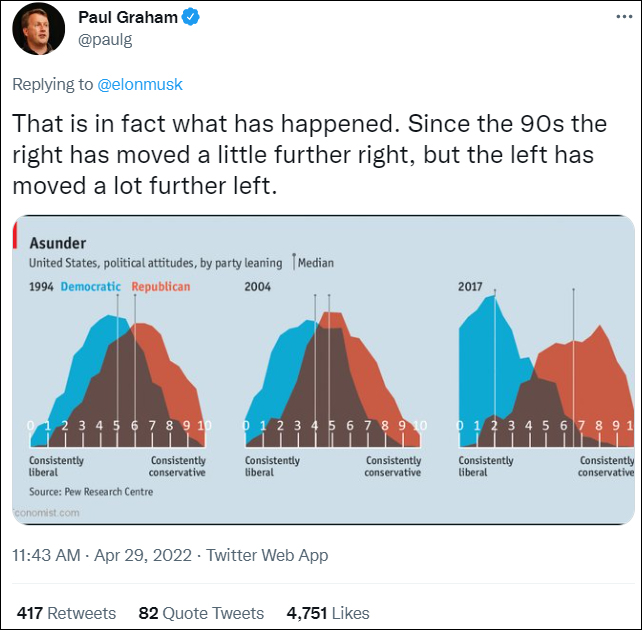Click the @paulg handle
This screenshot has width=642, height=630.
click(x=105, y=39)
